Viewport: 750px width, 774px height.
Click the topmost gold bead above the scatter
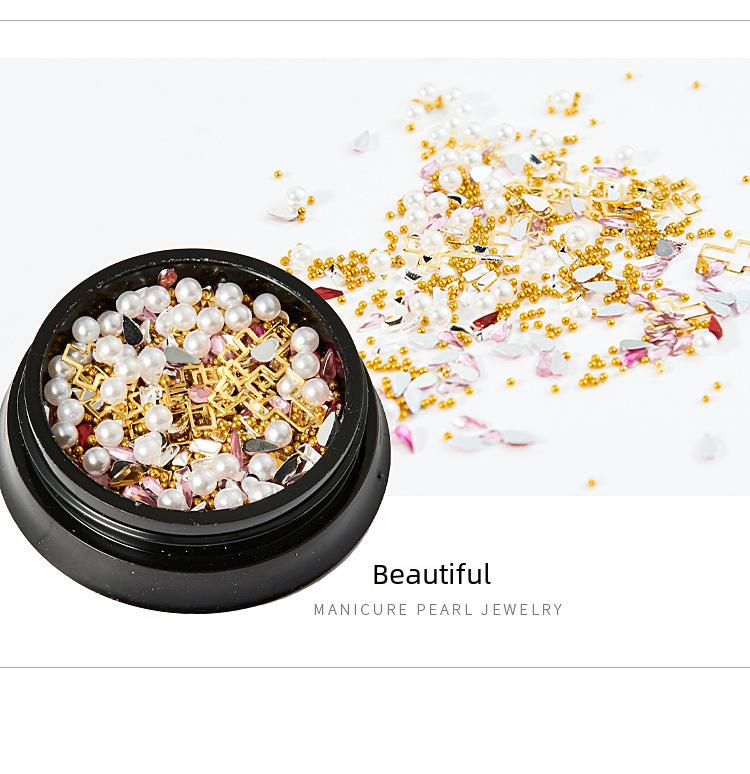pyautogui.click(x=629, y=77)
